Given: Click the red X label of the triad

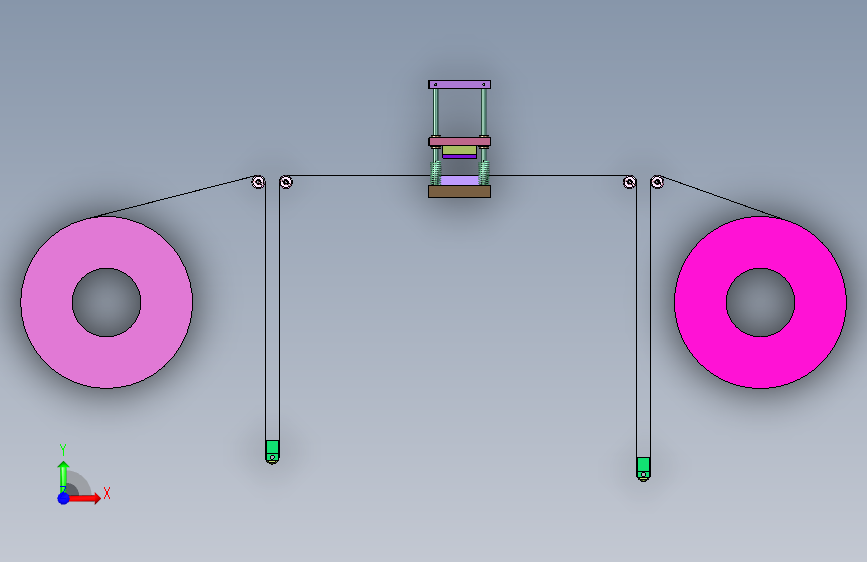Looking at the screenshot, I should pyautogui.click(x=107, y=493).
